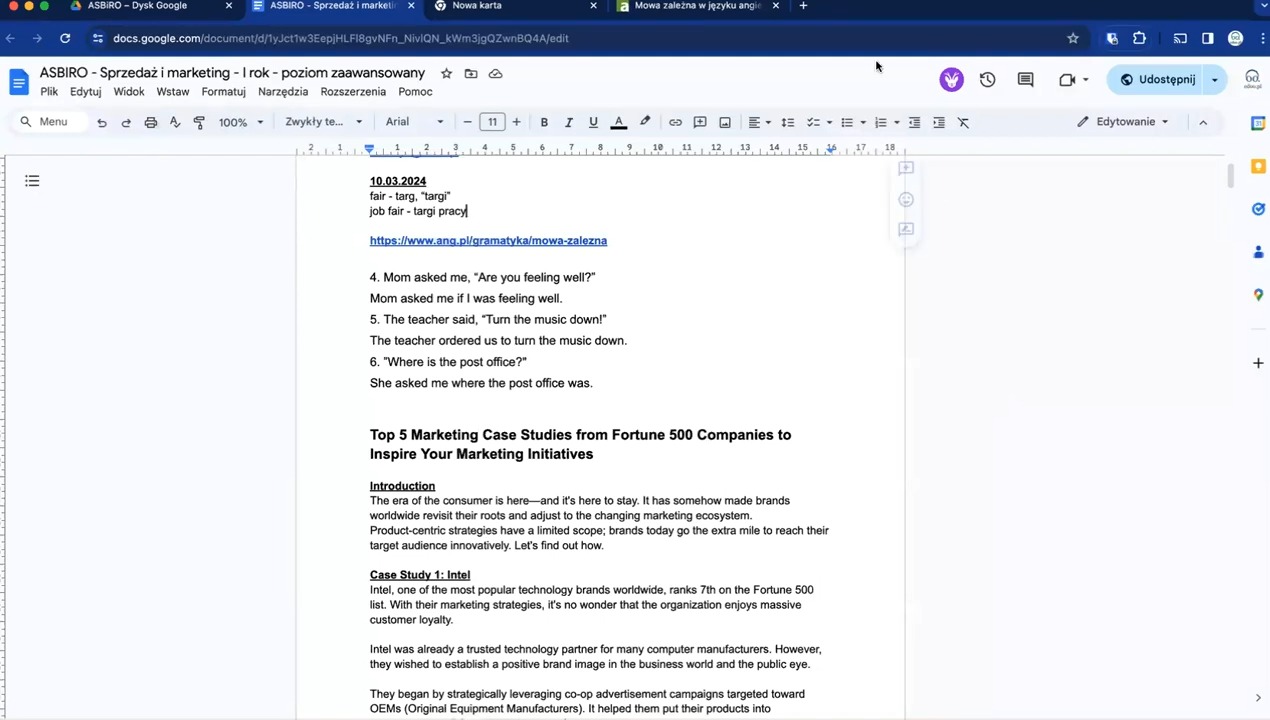Open Google Contacts side panel

pyautogui.click(x=1258, y=252)
